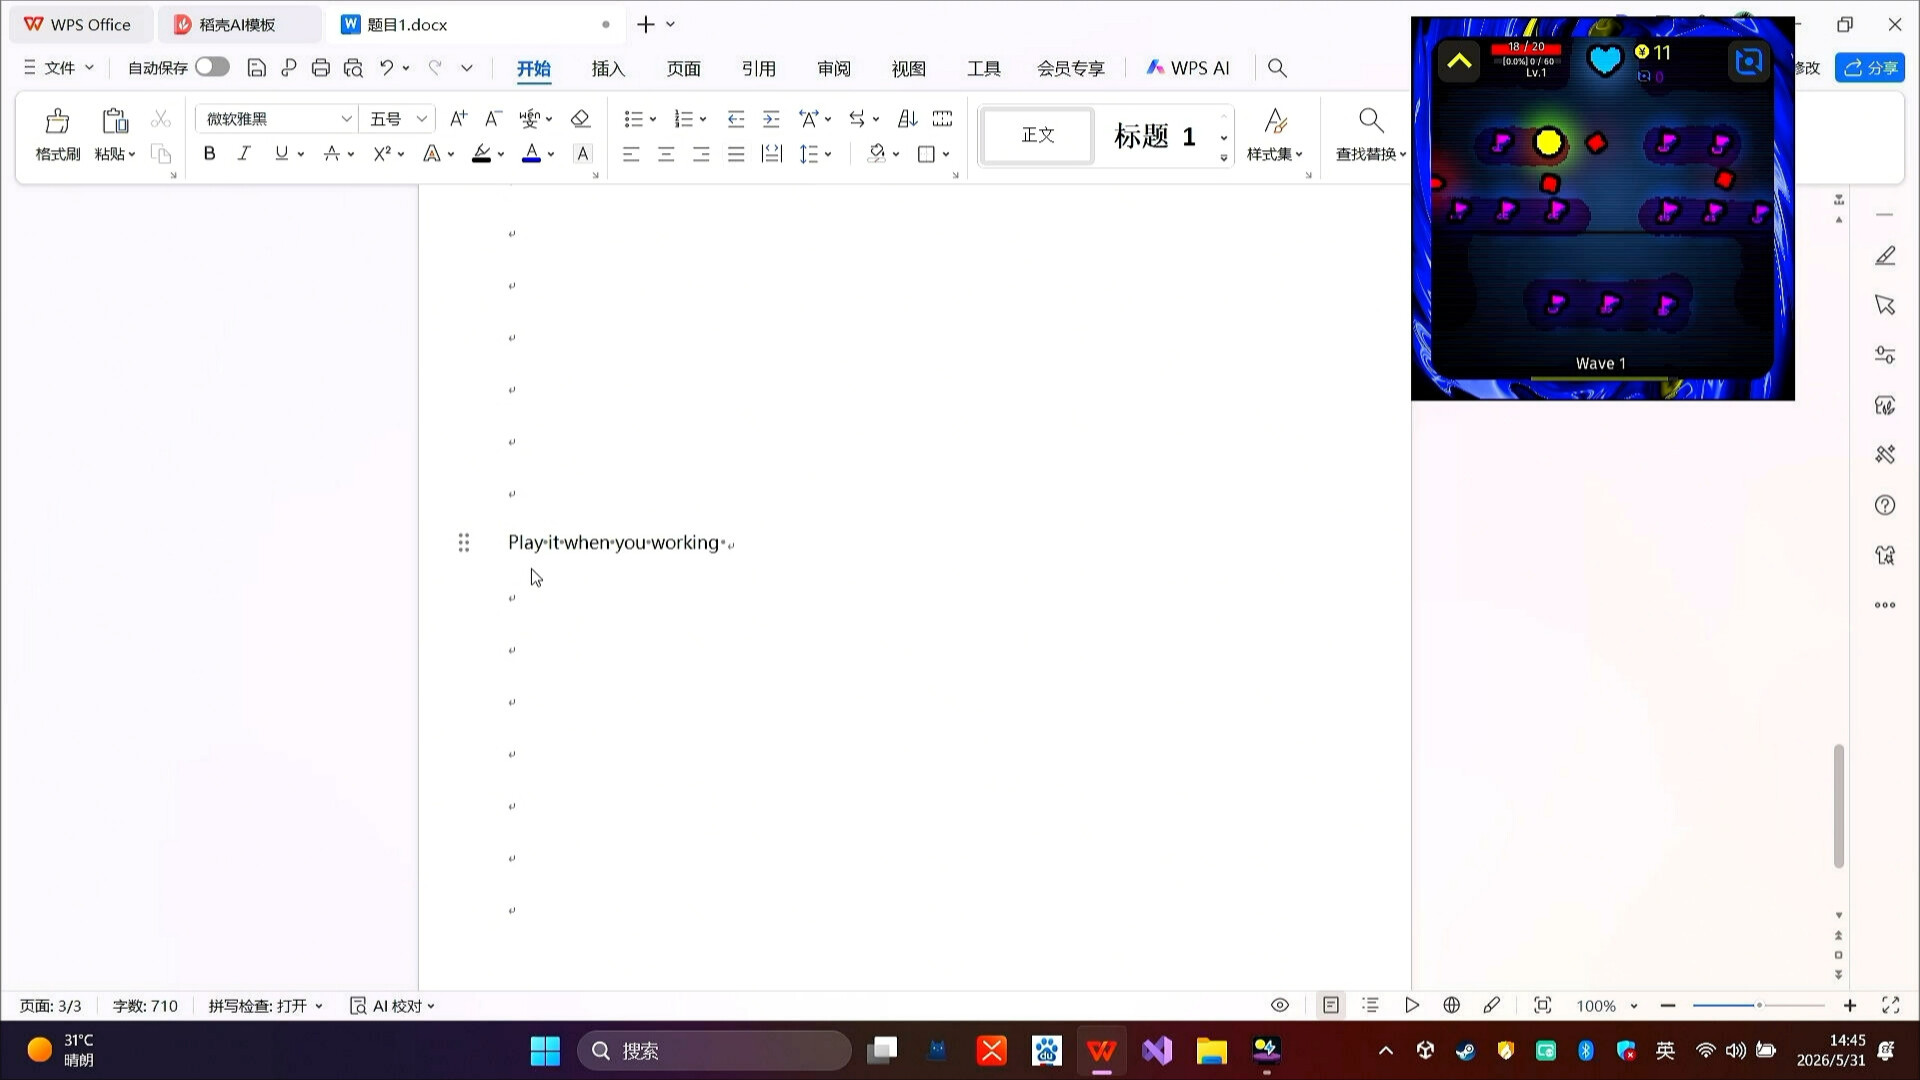Switch to the 审阅 tab
Screen dimensions: 1920x1080
[834, 68]
